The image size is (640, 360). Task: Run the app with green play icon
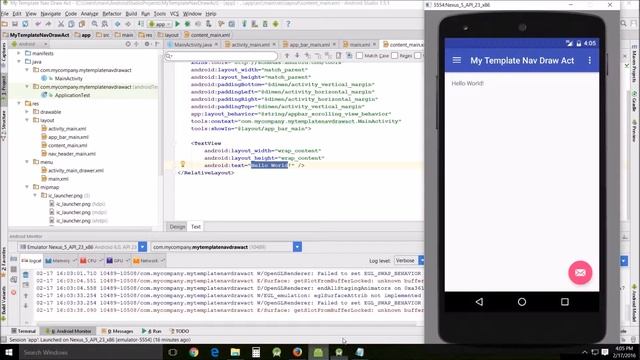coord(177,24)
